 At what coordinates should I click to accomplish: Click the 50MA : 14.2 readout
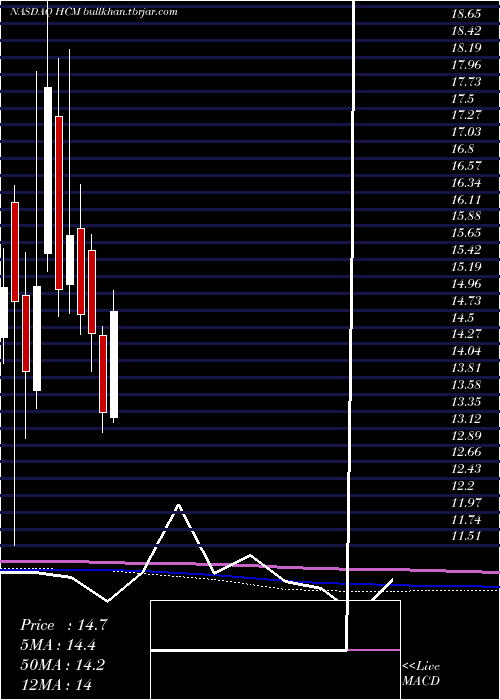[x=62, y=665]
